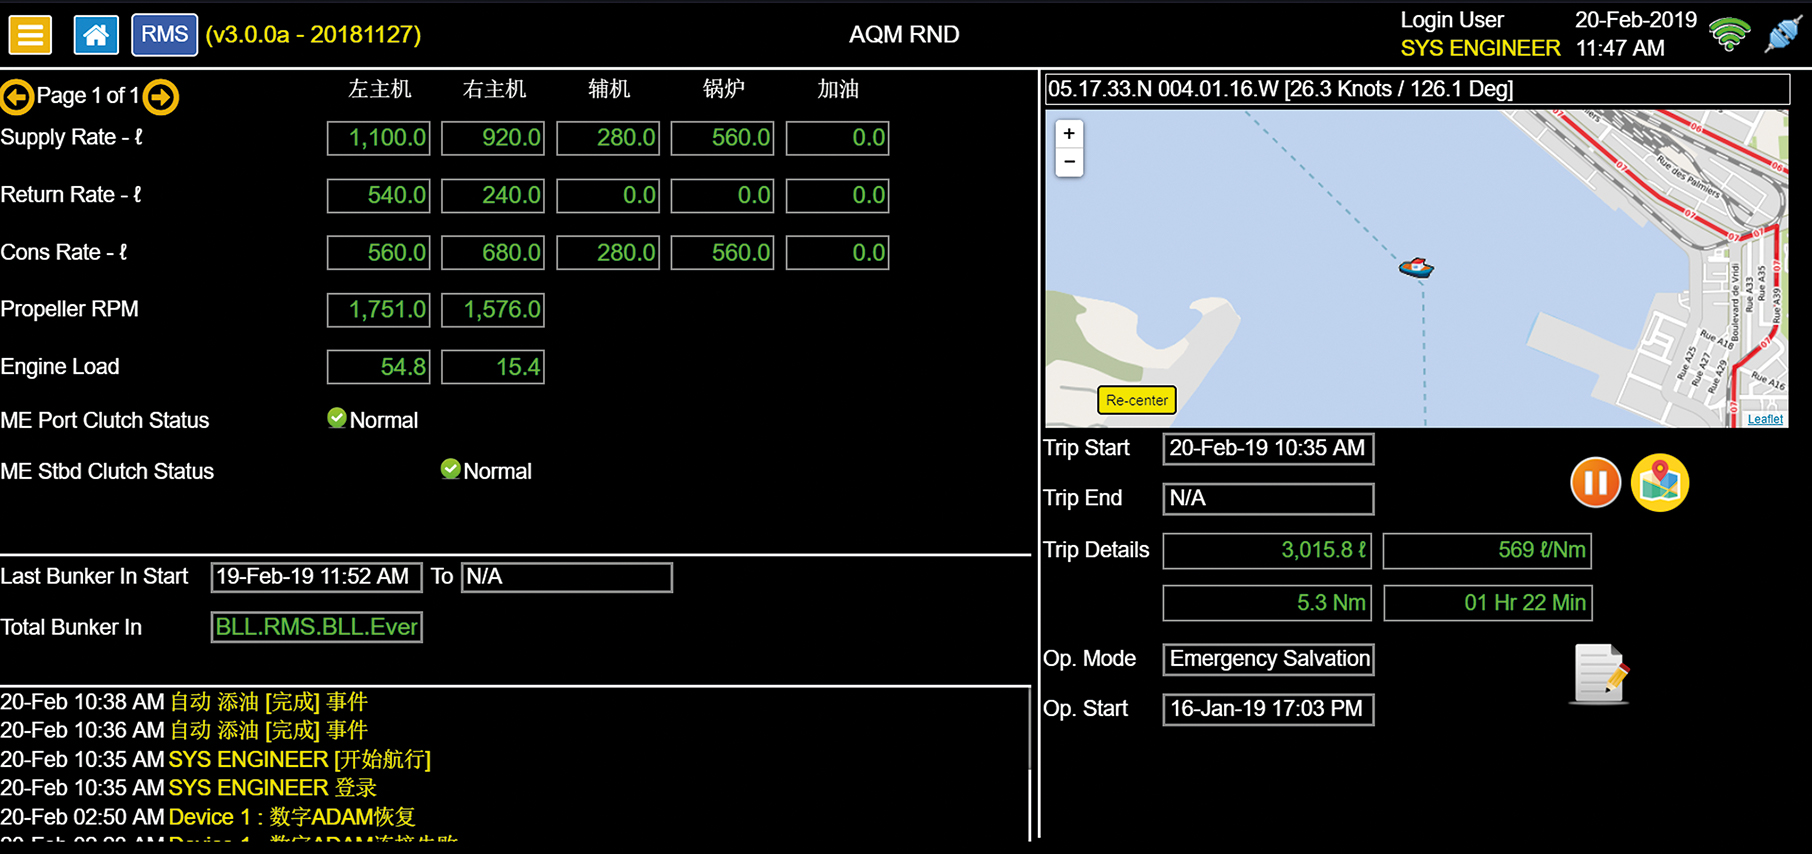Screen dimensions: 1812x854
Task: Click Op. Mode Emergency Salvation field
Action: [x=1268, y=659]
